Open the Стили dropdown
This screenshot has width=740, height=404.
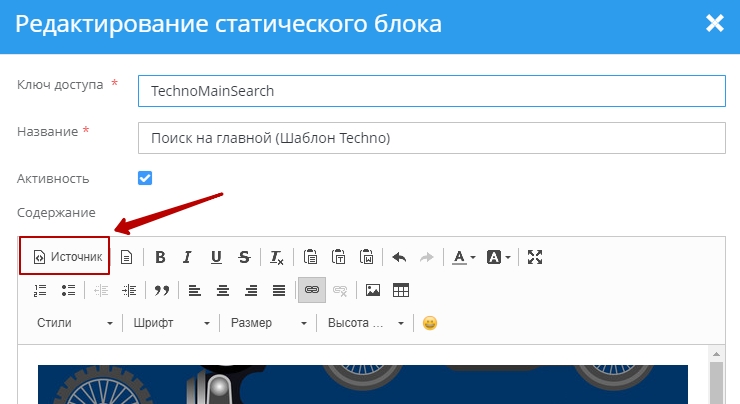pos(74,323)
